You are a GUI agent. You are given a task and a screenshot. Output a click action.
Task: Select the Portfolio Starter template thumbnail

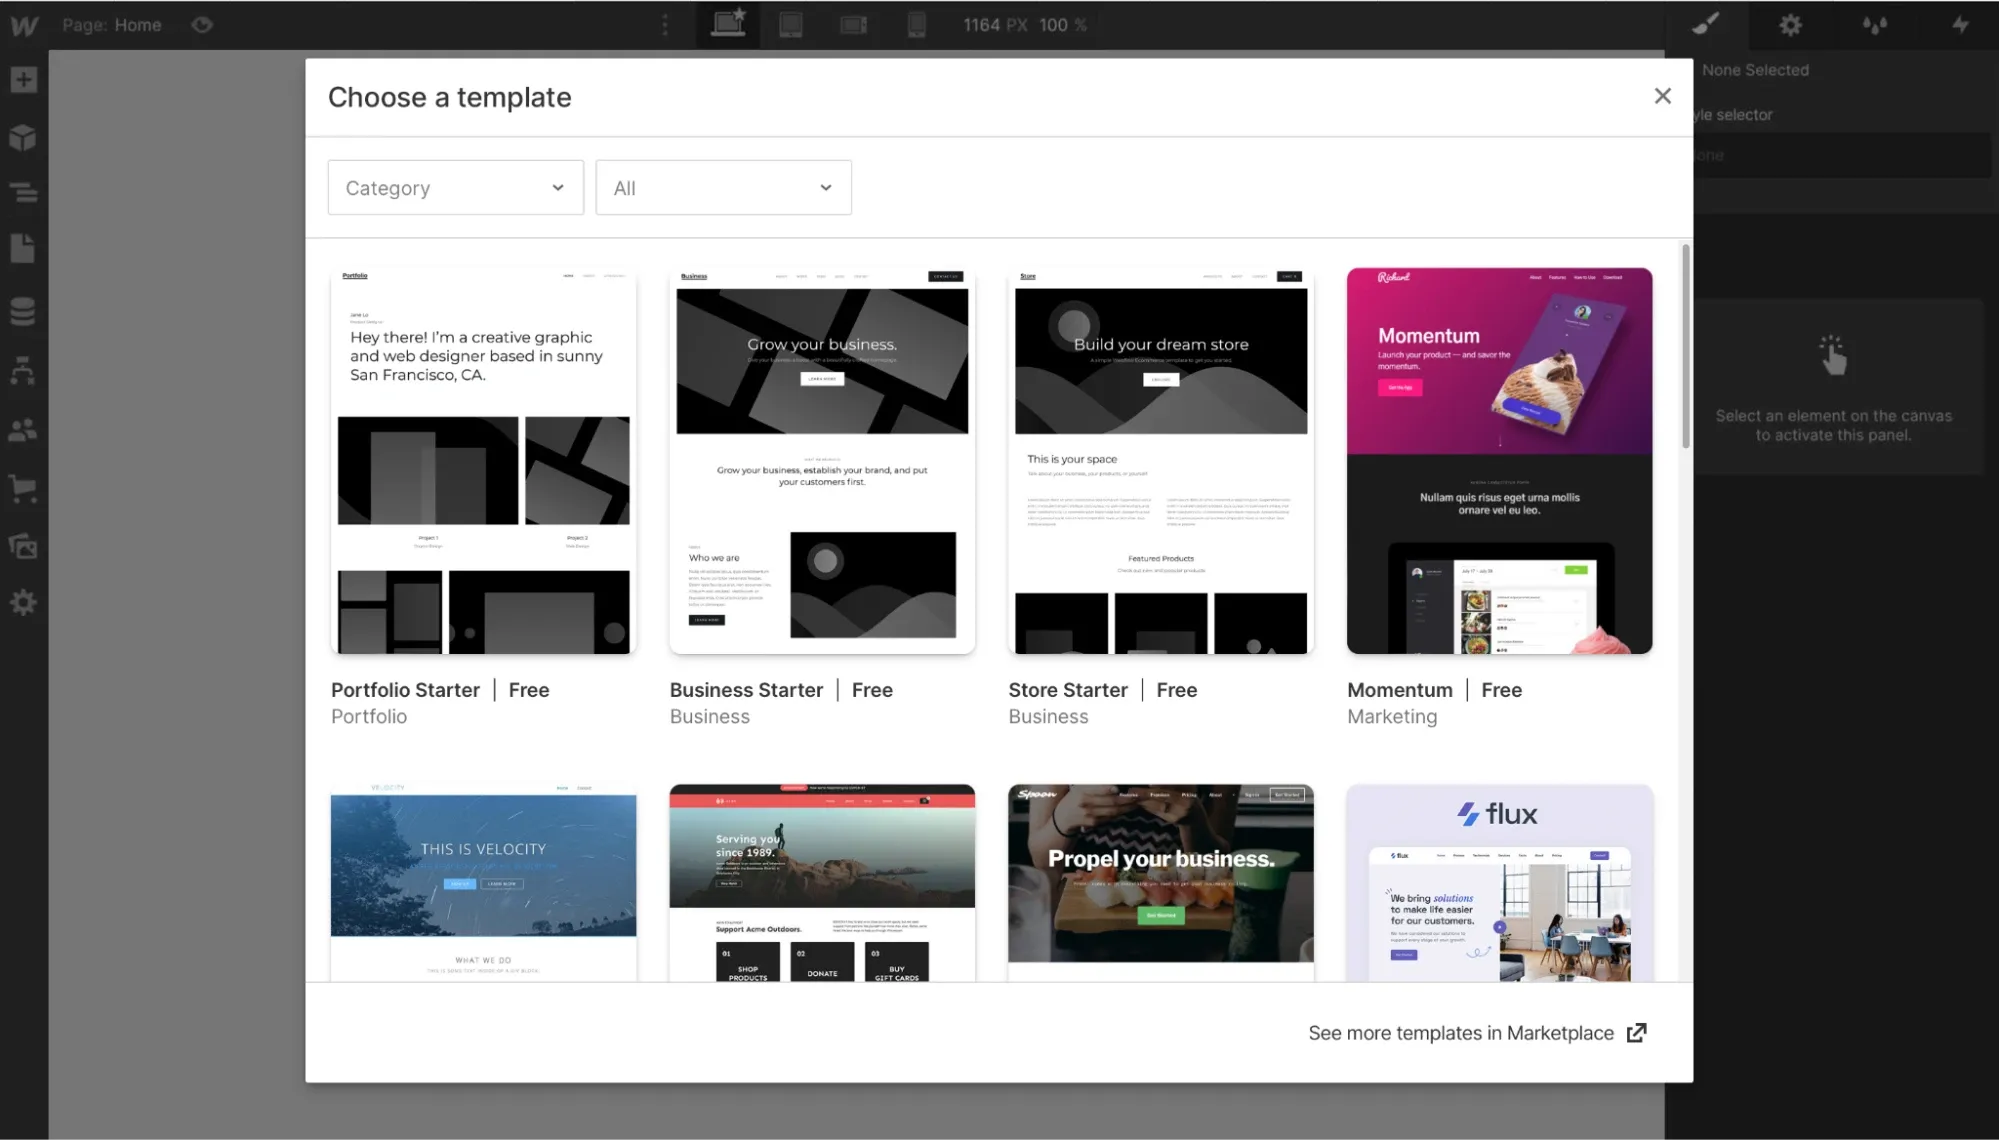[483, 461]
